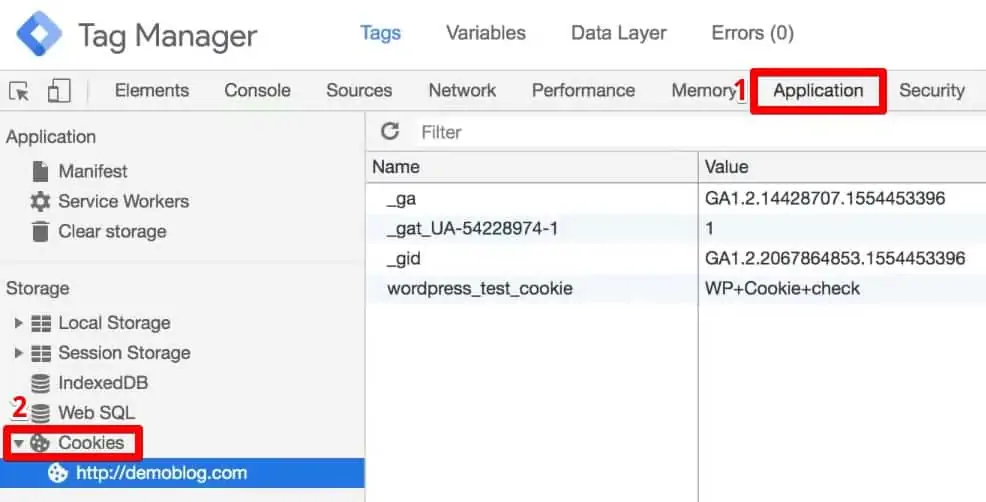Image resolution: width=986 pixels, height=502 pixels.
Task: Switch to the Memory panel
Action: point(702,91)
